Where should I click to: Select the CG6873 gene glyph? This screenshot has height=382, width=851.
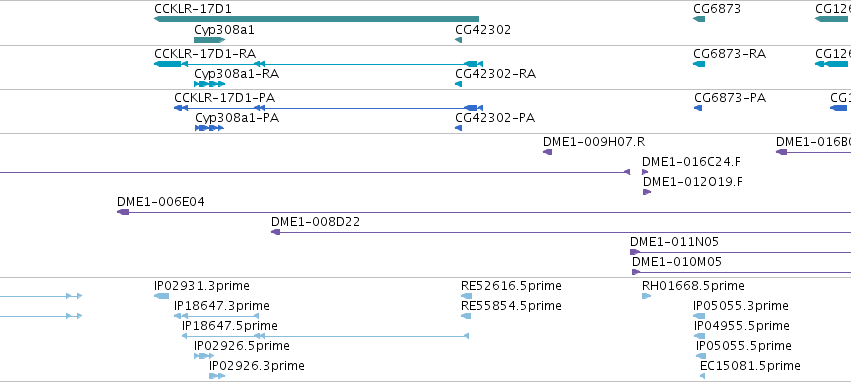coord(699,19)
